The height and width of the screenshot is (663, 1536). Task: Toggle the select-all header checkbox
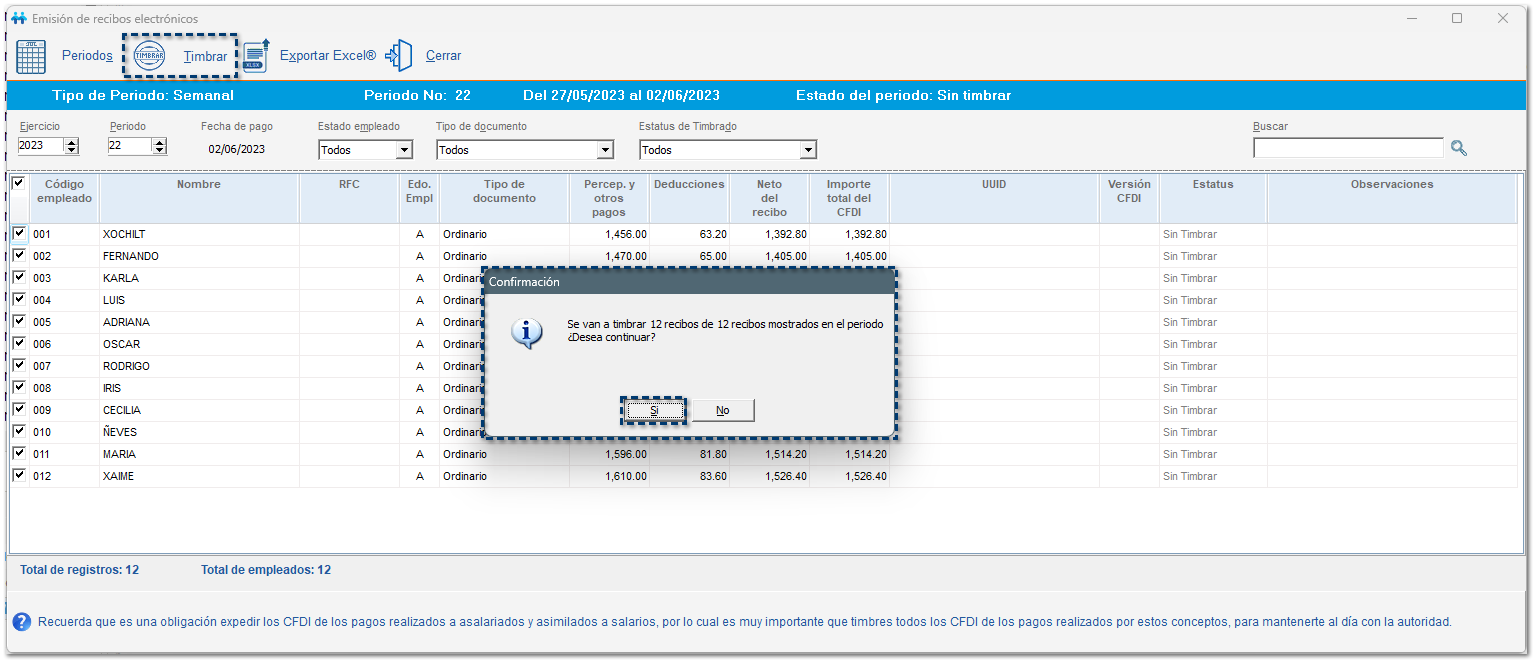19,184
